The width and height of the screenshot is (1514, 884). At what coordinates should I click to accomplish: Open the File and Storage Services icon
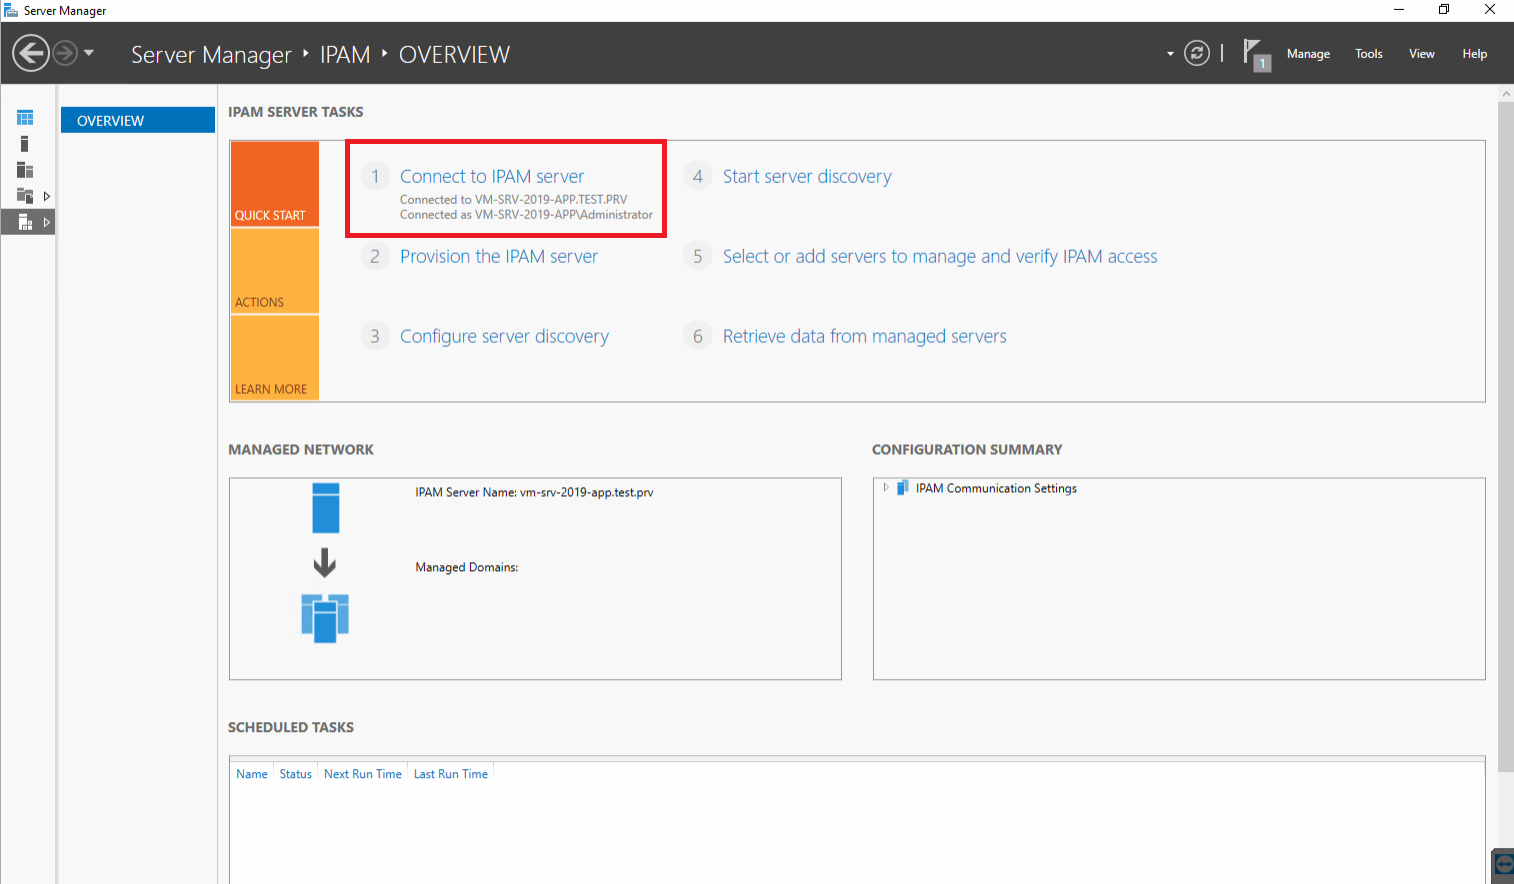(25, 196)
